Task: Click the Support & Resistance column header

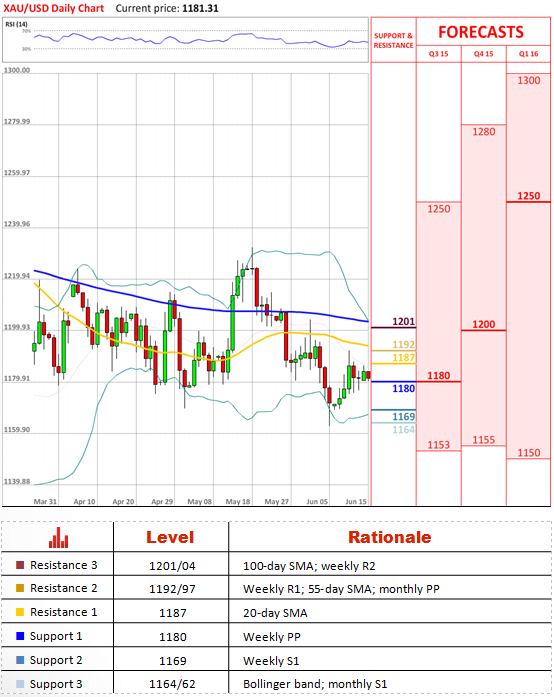Action: pyautogui.click(x=393, y=40)
